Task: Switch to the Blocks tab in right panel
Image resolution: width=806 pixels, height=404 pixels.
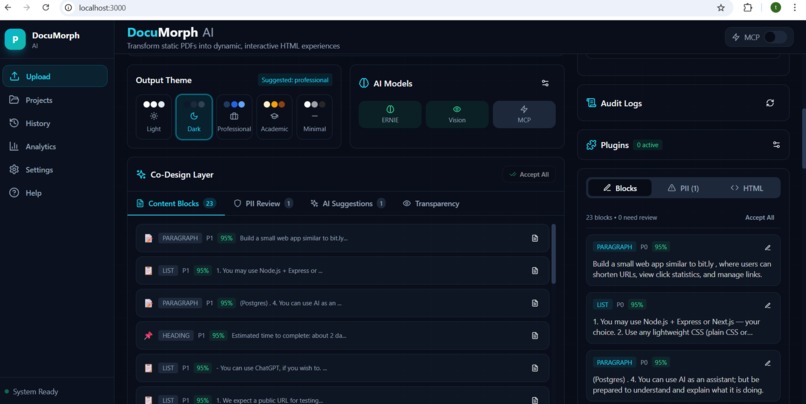Action: pos(619,188)
